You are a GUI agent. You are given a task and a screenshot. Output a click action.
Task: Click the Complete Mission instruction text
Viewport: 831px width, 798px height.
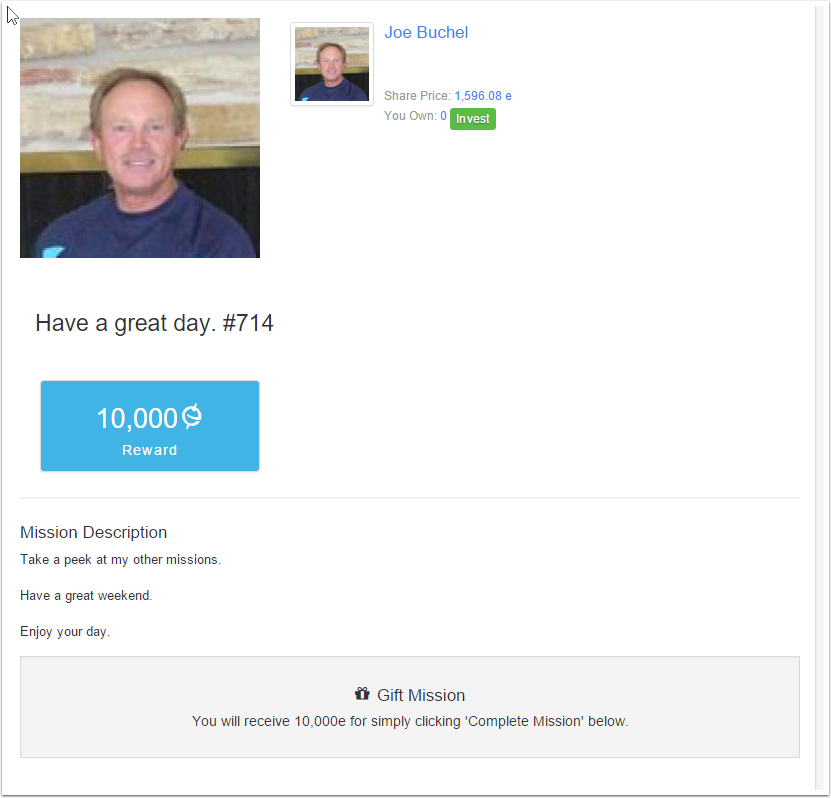point(410,722)
